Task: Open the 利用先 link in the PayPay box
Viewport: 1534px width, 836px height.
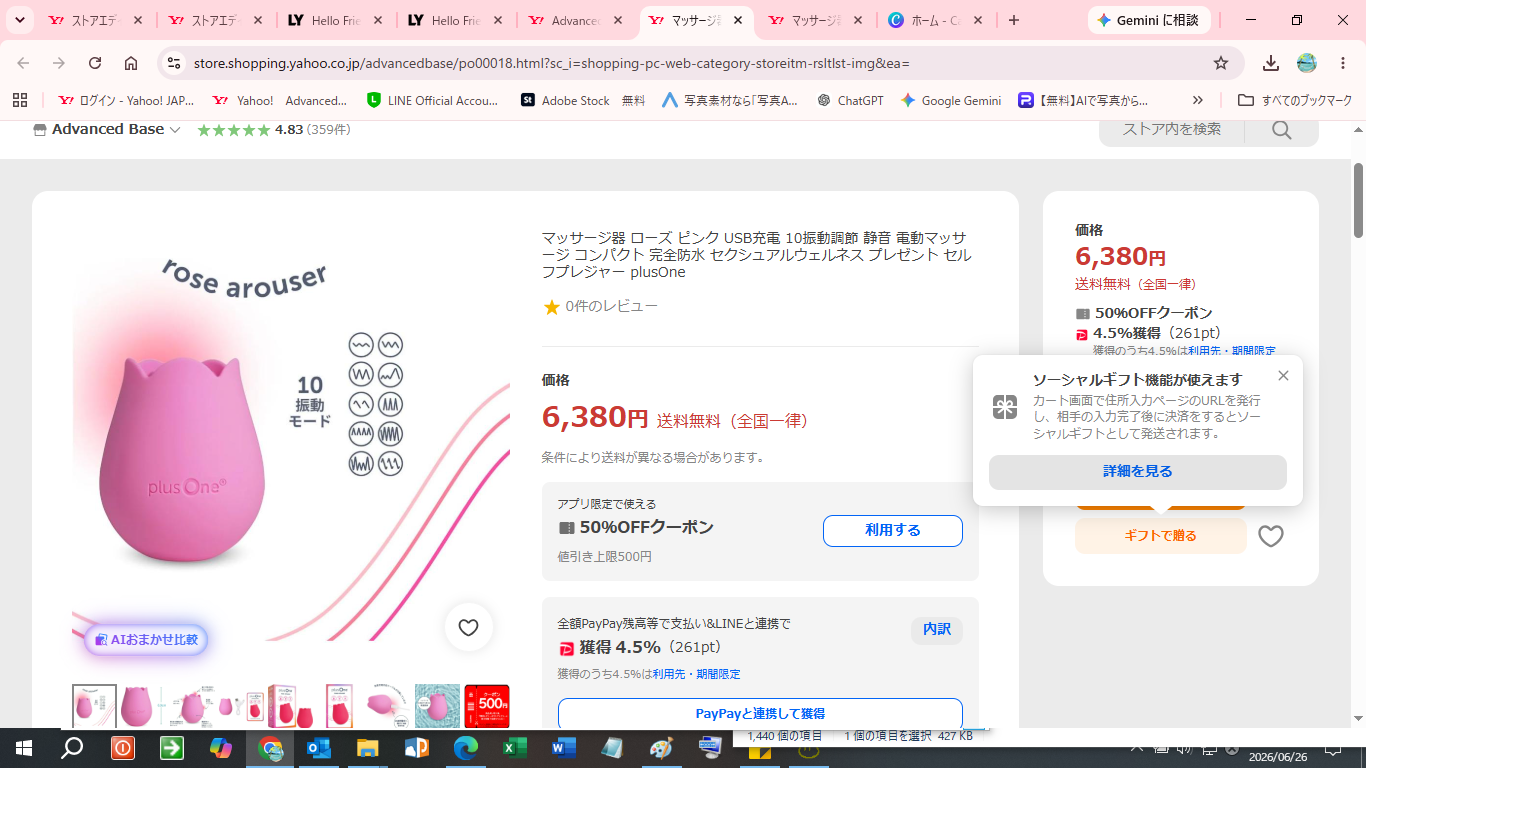Action: tap(667, 674)
